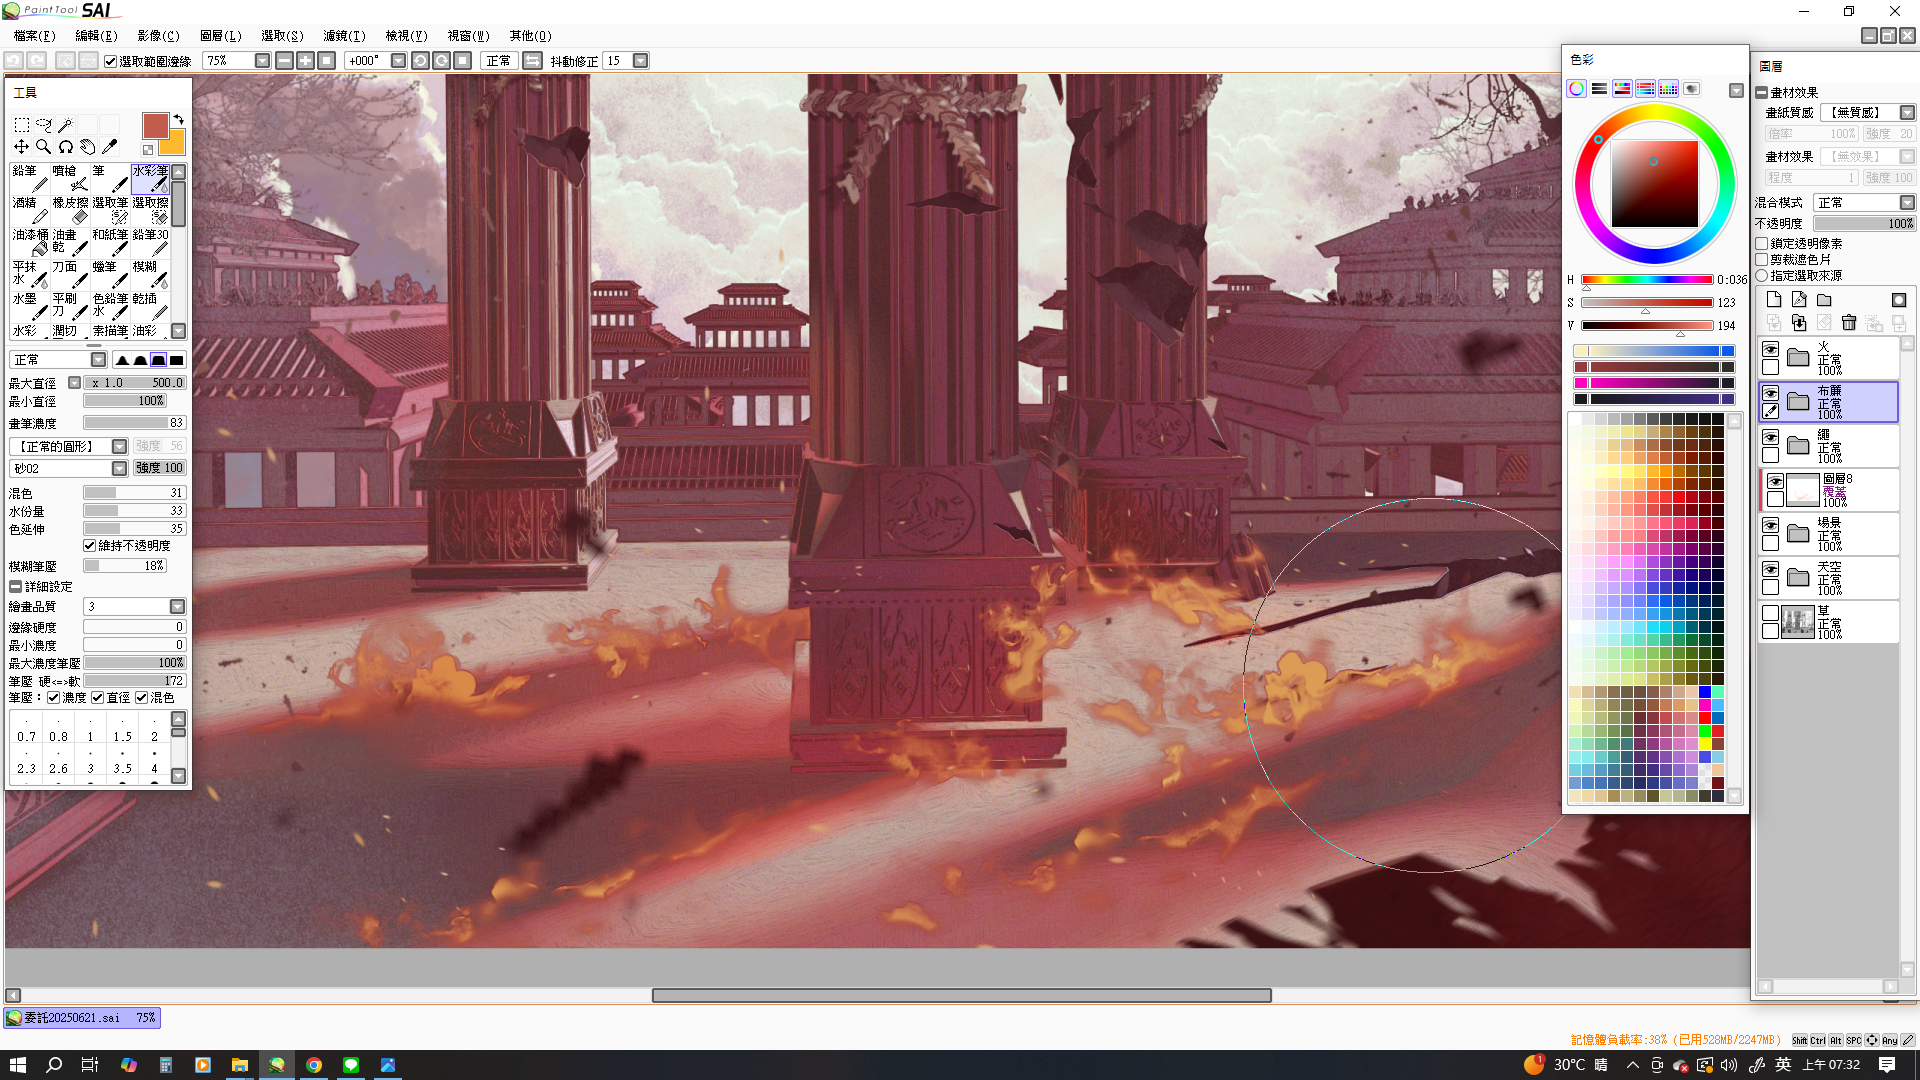Open the 檔案(F) menu
This screenshot has width=1920, height=1080.
[34, 36]
